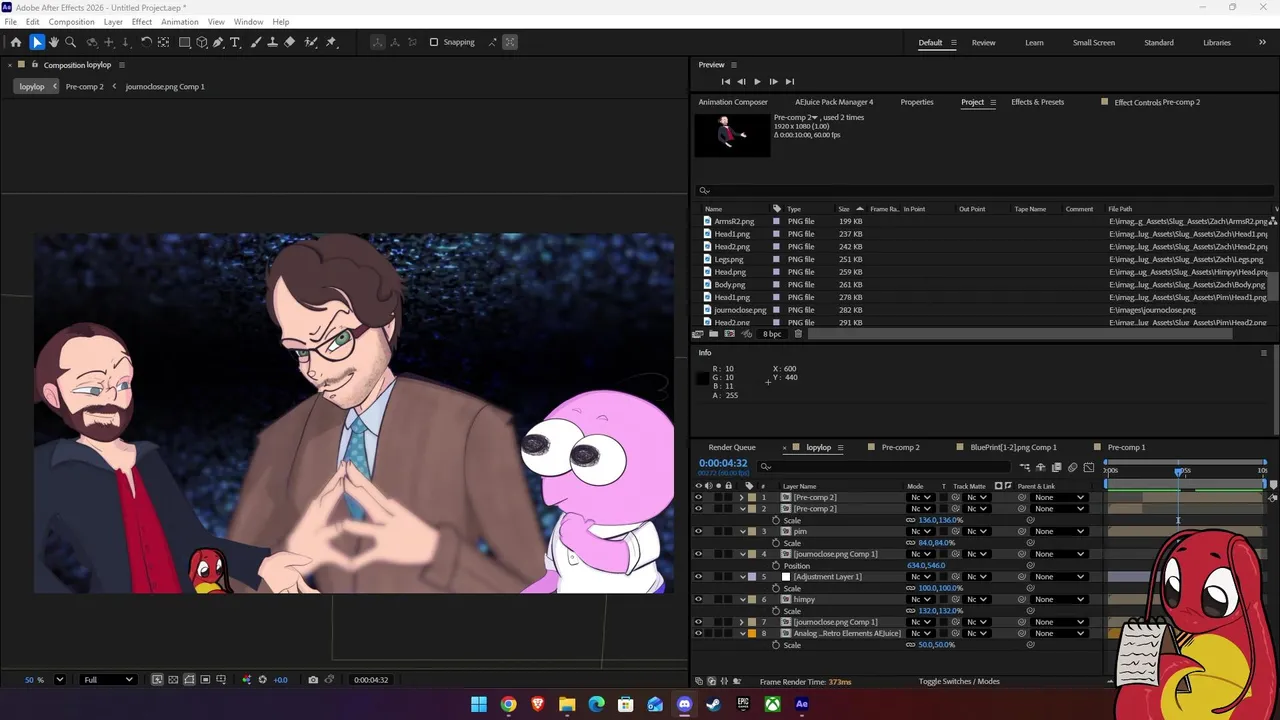Switch to the Small Screen workspace

click(1094, 43)
